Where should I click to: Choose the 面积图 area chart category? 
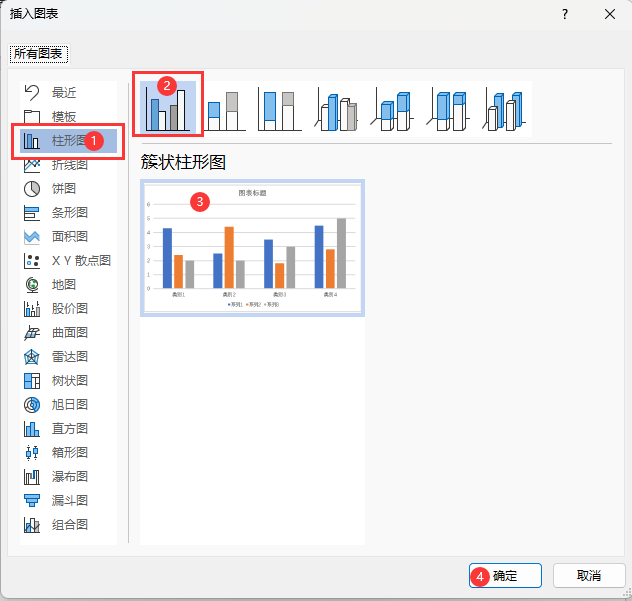pos(69,237)
